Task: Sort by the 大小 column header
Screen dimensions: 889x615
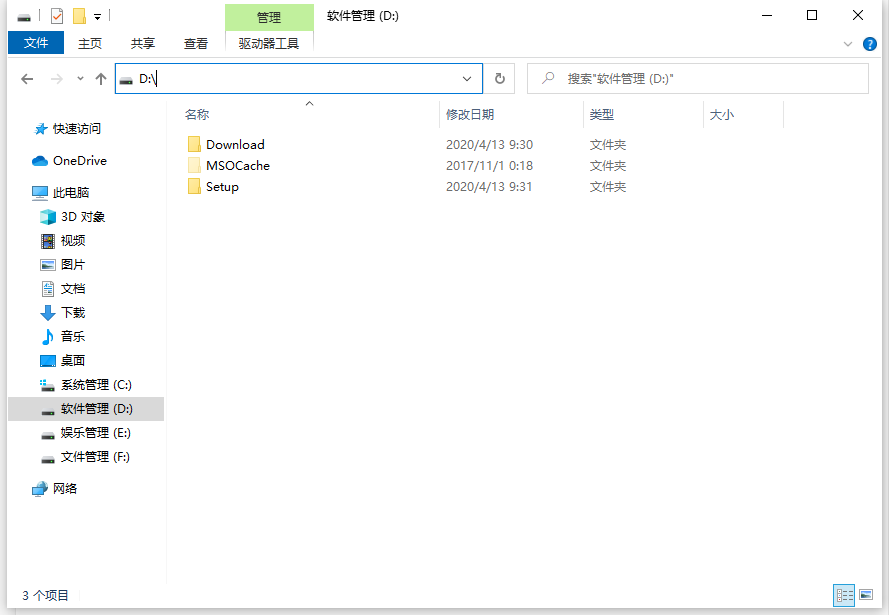Action: 722,114
